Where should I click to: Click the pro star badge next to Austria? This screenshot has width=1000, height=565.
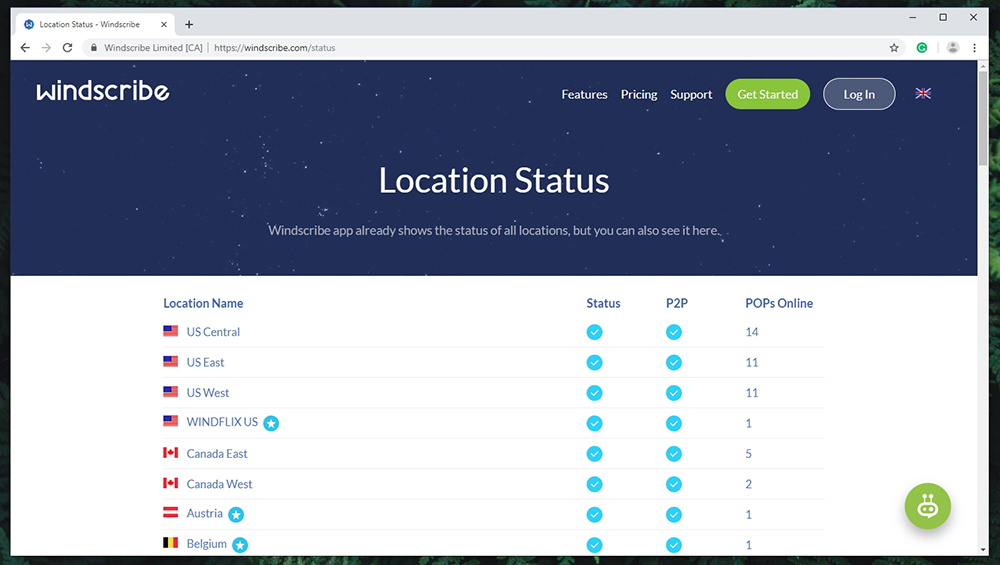236,515
